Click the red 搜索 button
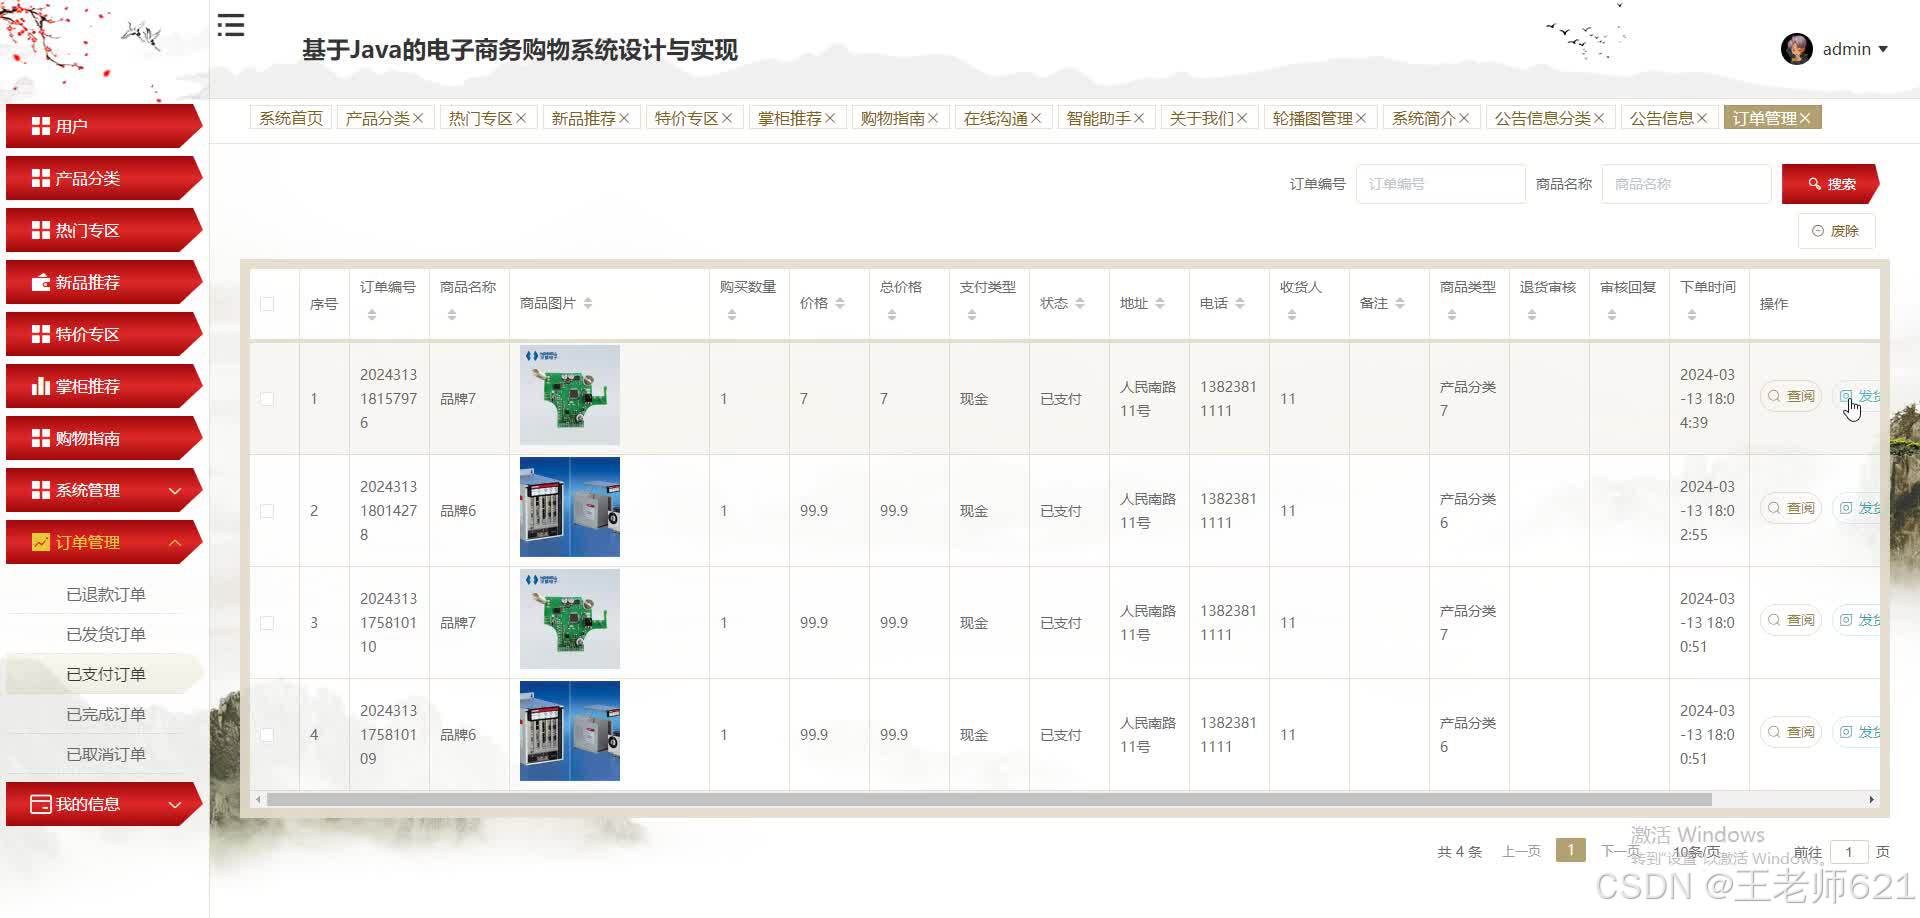1920x918 pixels. point(1830,184)
